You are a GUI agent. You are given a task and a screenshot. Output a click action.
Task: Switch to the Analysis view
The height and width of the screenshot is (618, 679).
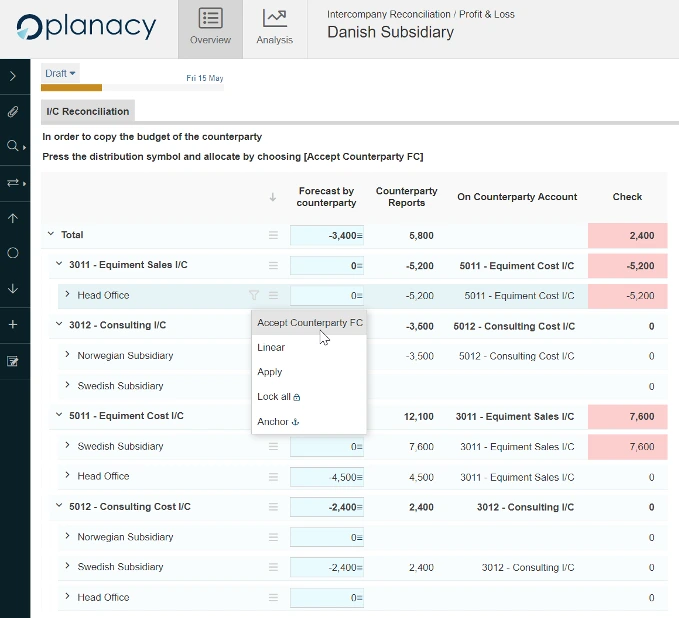pos(274,28)
